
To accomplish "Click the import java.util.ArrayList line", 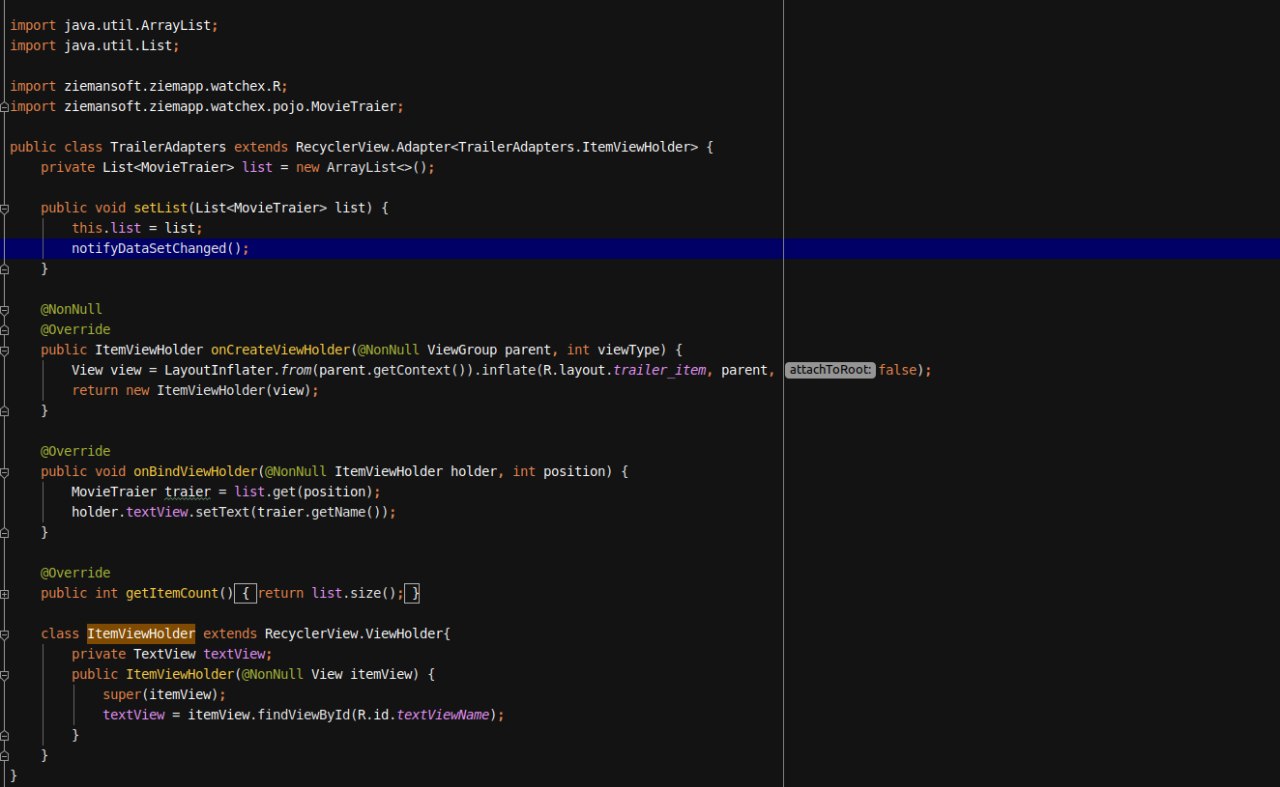I will 115,25.
